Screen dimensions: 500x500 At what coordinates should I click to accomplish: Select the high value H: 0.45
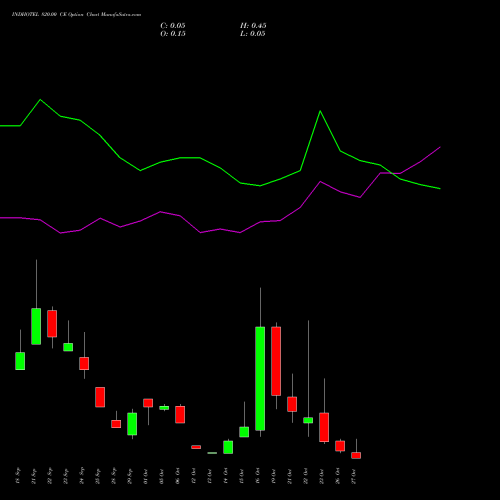253,26
